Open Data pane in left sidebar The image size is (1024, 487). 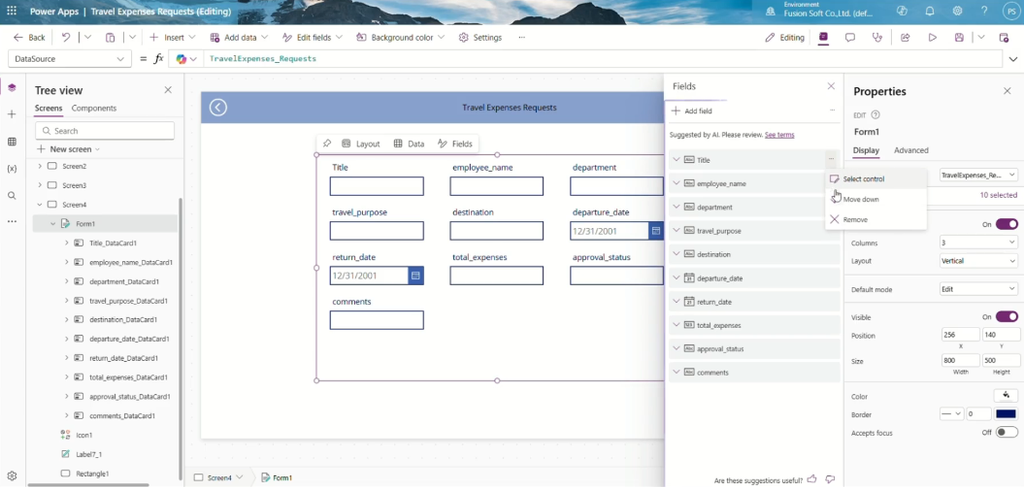[12, 142]
